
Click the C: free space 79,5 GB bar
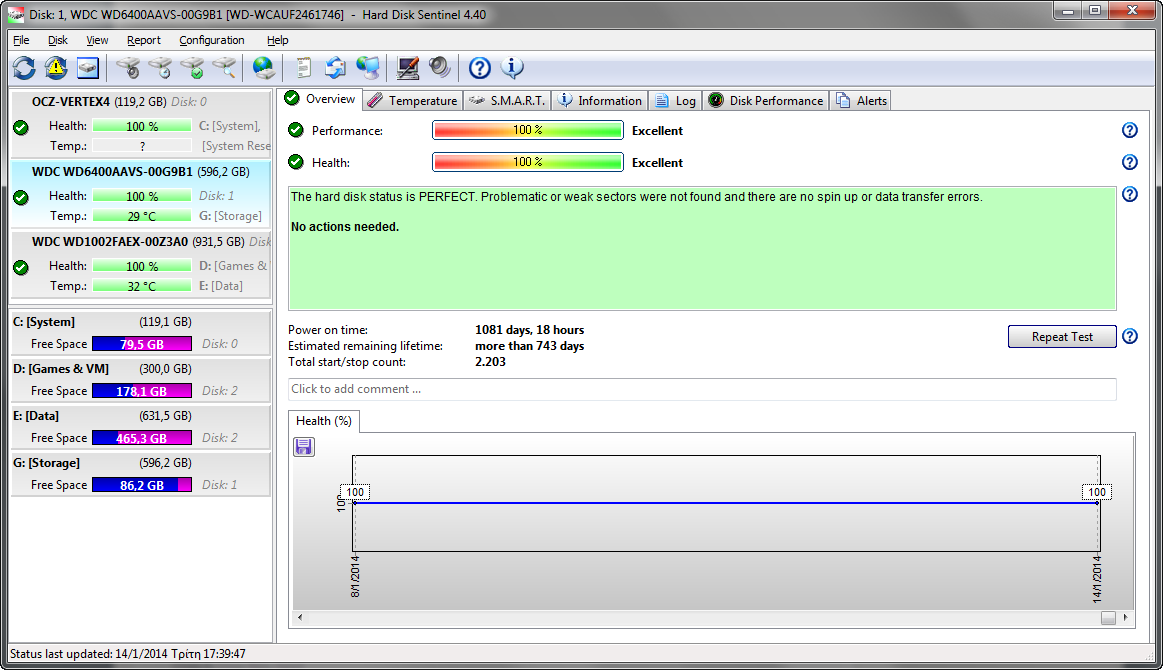click(x=142, y=344)
